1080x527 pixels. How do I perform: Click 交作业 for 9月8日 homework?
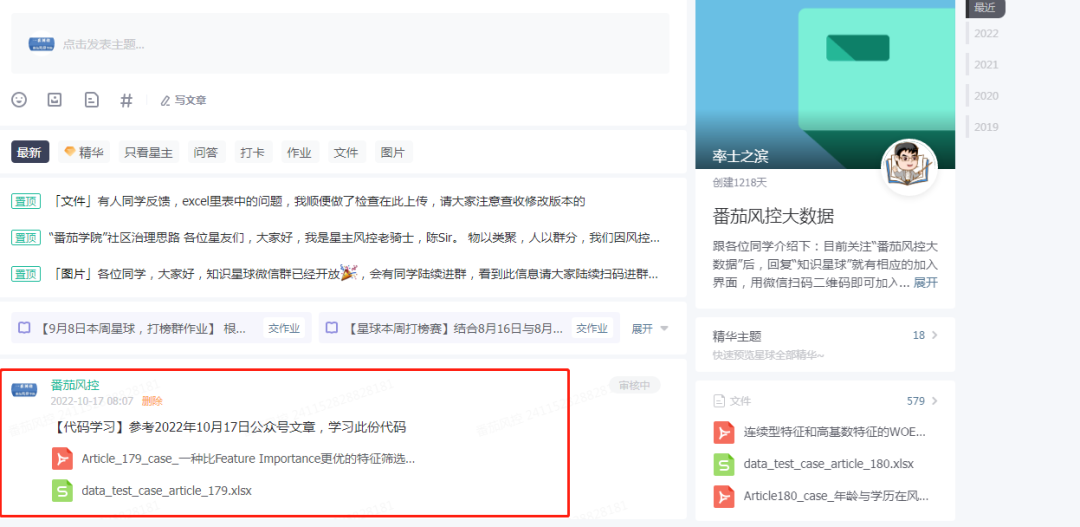[x=284, y=328]
